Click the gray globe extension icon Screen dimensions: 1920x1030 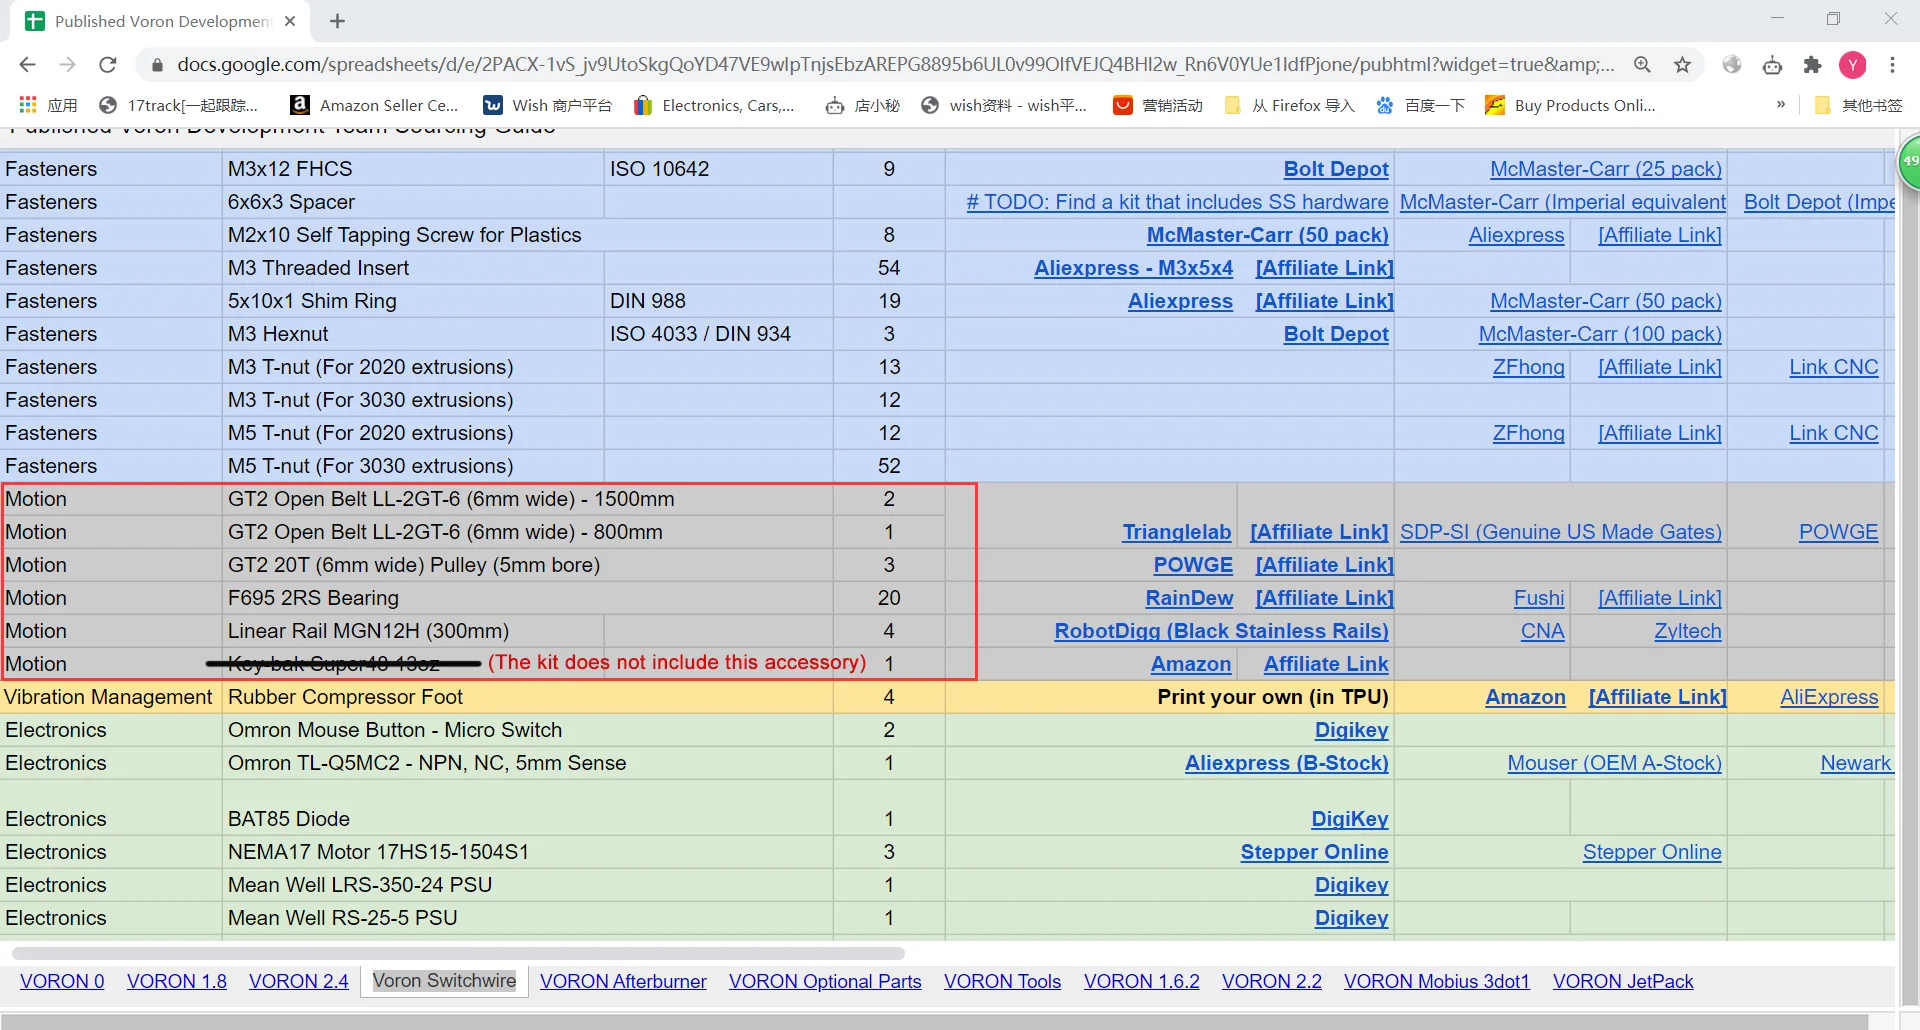pyautogui.click(x=1732, y=65)
